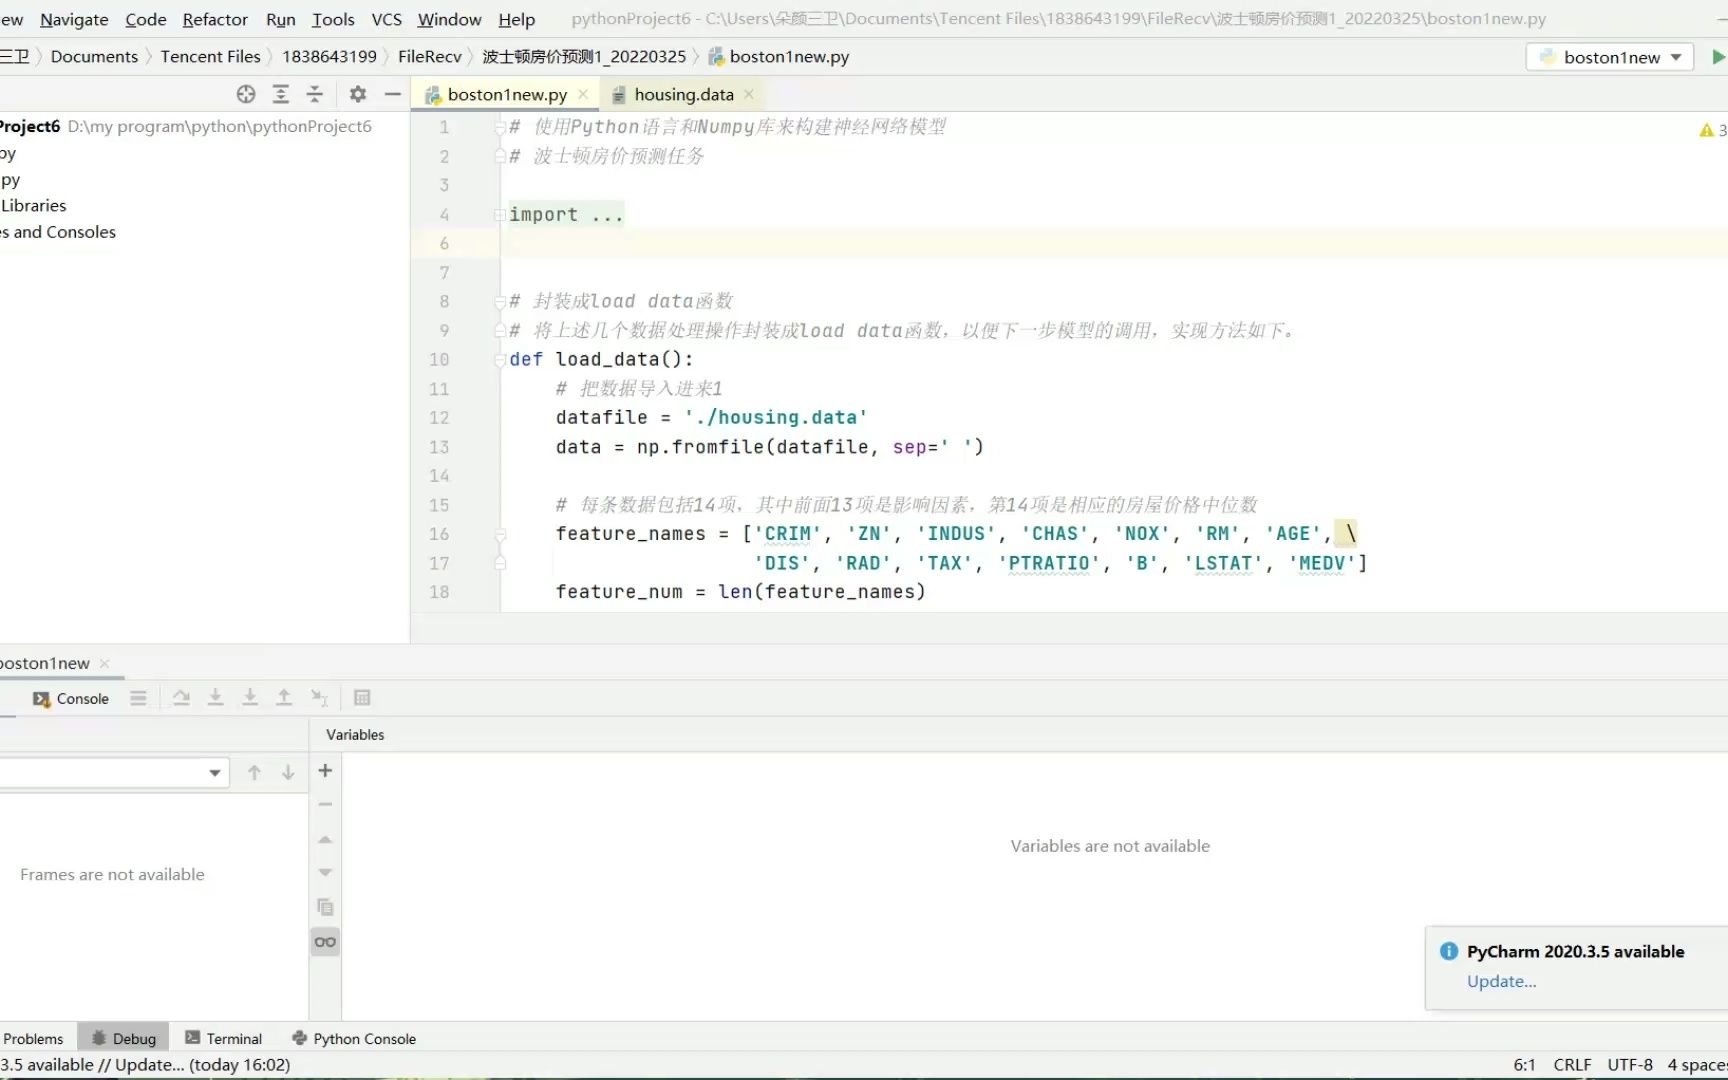Click Step Into My Code icon
The height and width of the screenshot is (1080, 1728).
(250, 698)
